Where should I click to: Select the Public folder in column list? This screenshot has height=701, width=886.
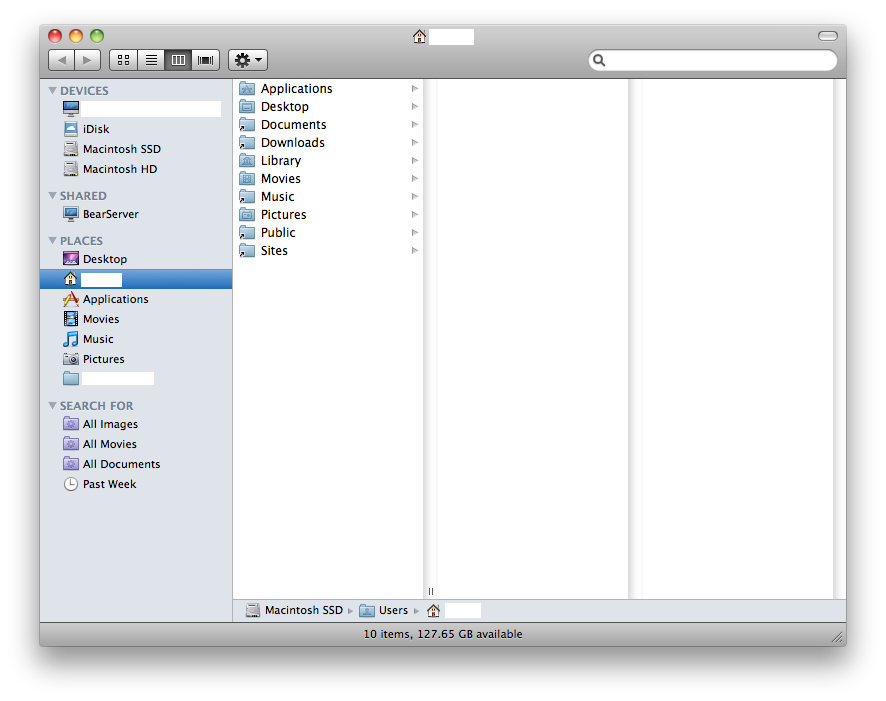(328, 233)
